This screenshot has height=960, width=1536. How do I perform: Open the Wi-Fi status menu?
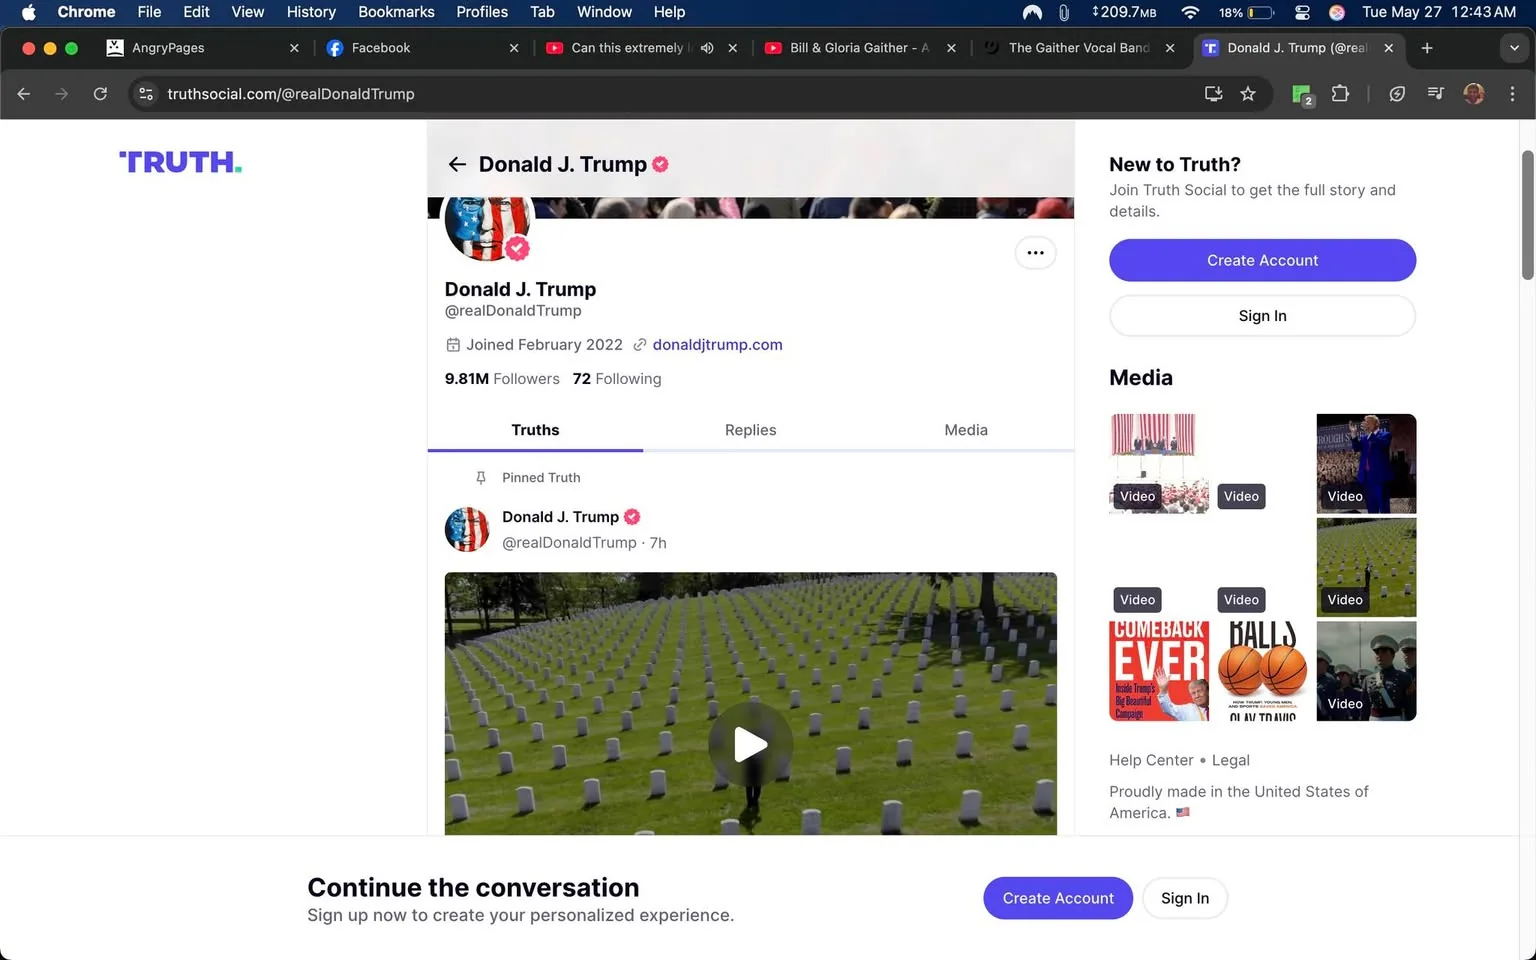point(1190,12)
